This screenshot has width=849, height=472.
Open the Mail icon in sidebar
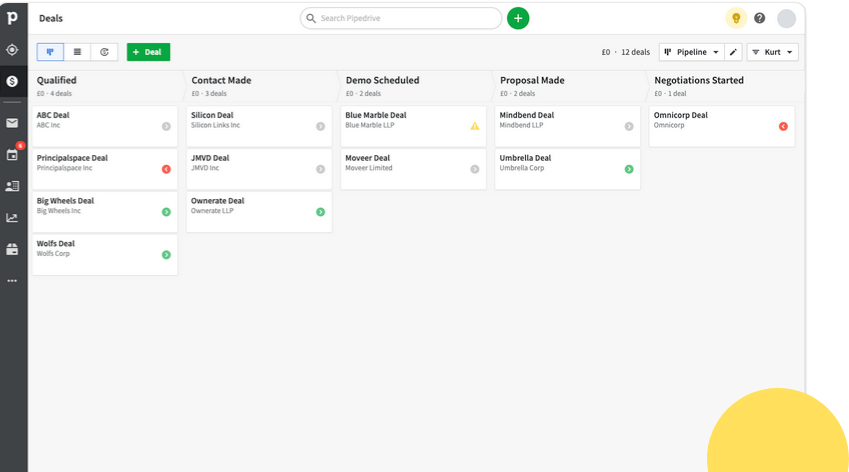12,123
